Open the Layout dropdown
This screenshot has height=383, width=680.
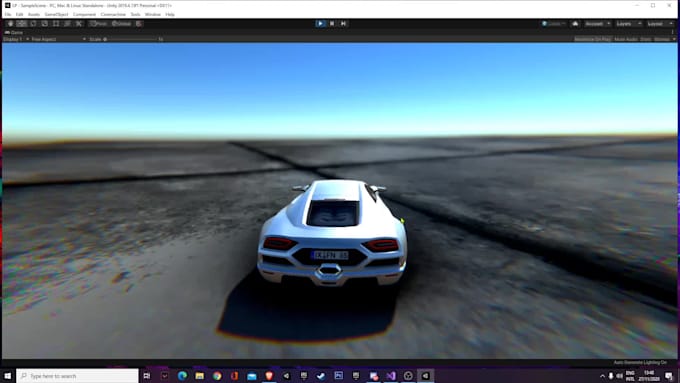(660, 23)
